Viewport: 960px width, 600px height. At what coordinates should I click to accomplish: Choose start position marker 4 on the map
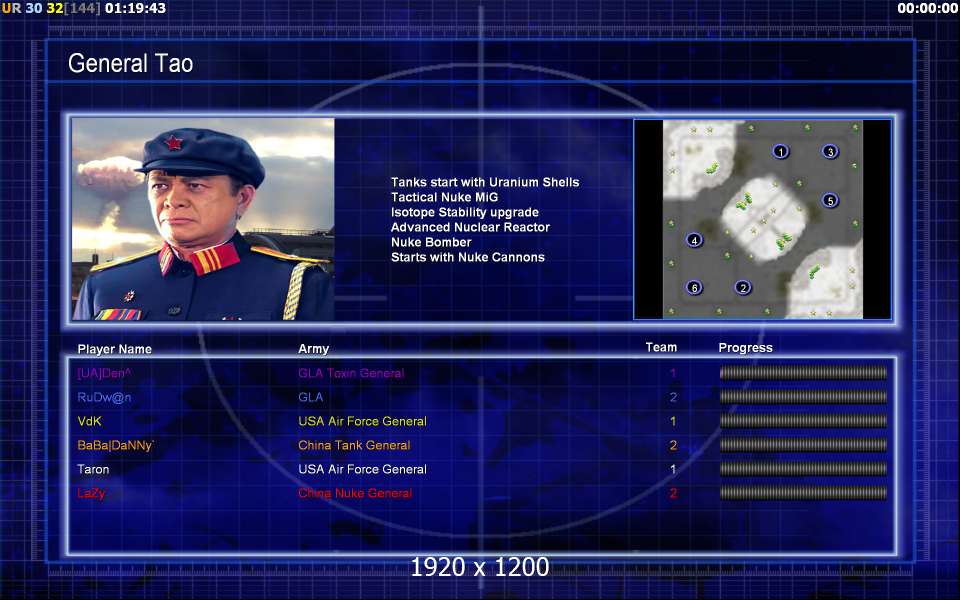point(694,240)
